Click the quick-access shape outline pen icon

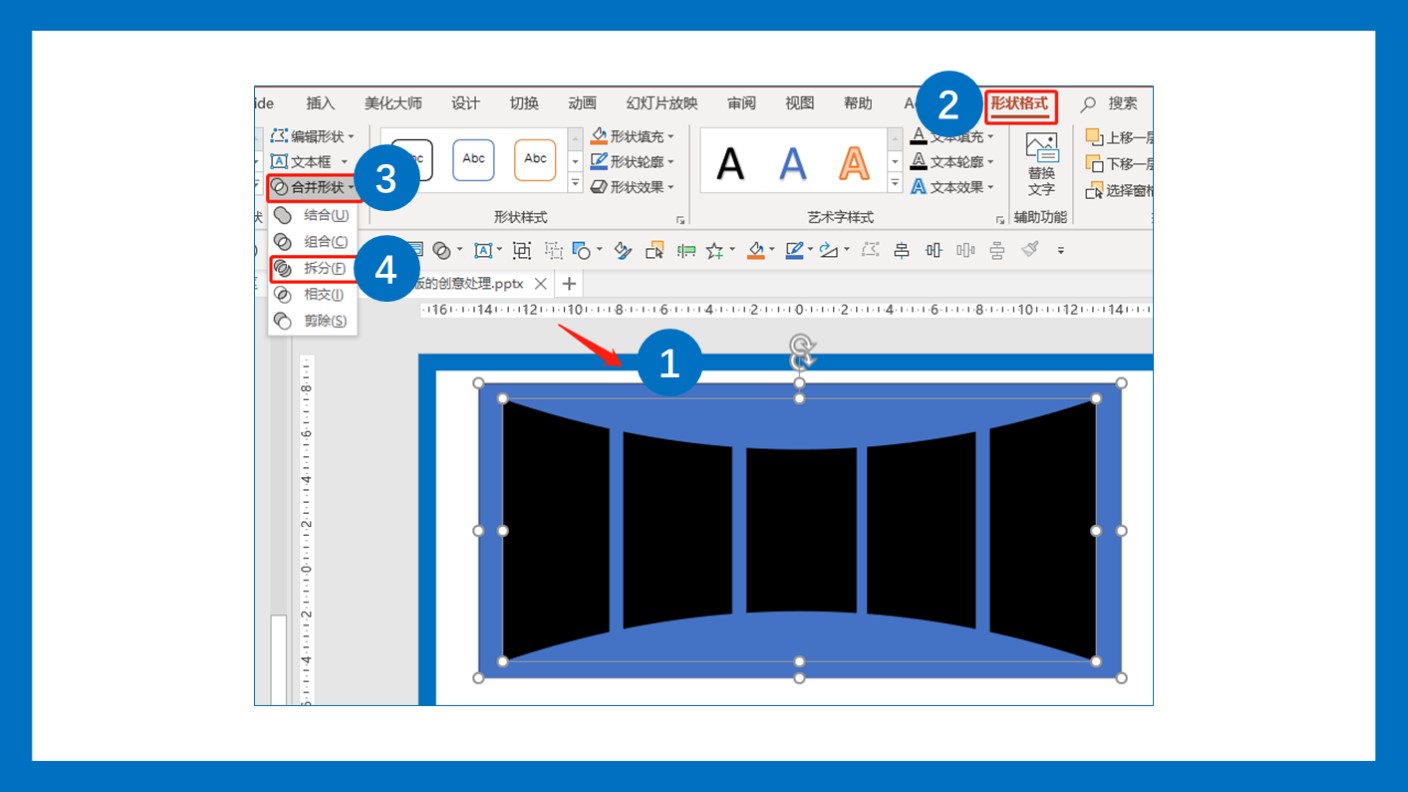tap(795, 250)
